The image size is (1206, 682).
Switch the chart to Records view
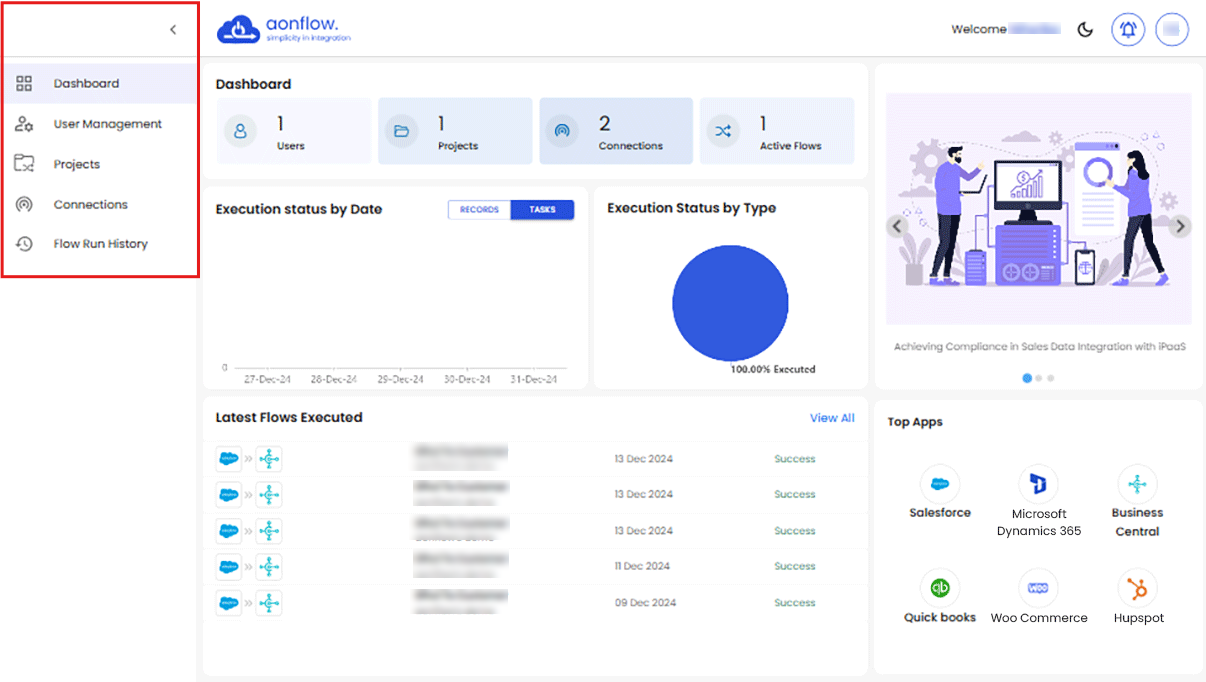(479, 210)
